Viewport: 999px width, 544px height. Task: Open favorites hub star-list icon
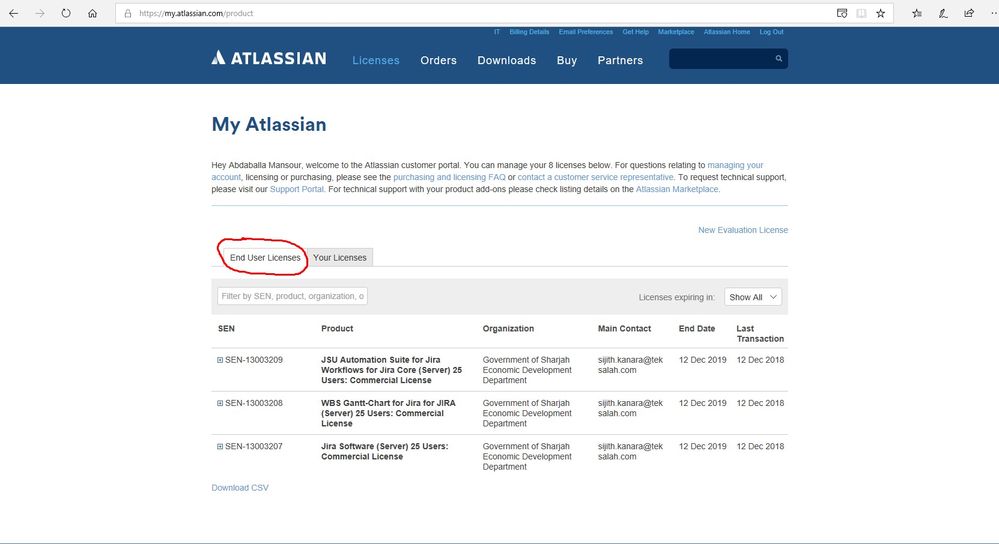917,13
